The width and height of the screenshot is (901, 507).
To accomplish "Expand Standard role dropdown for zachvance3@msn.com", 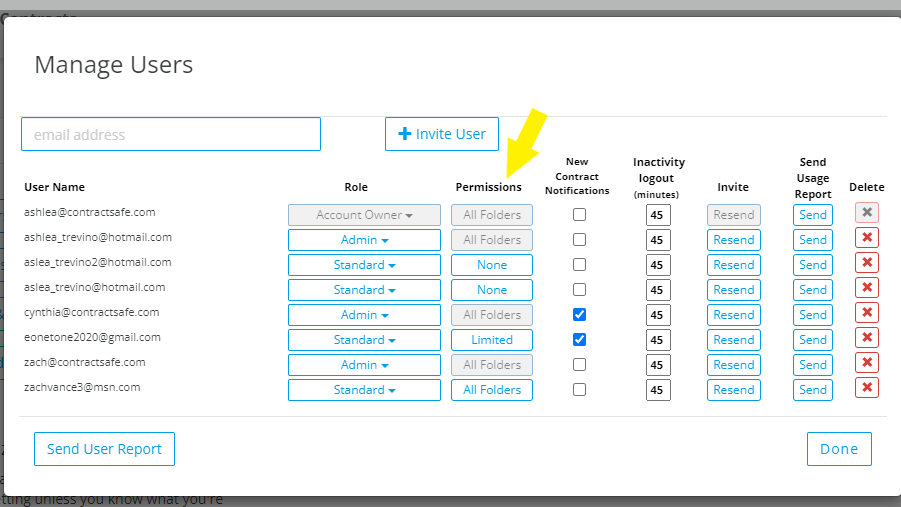I will click(x=364, y=390).
